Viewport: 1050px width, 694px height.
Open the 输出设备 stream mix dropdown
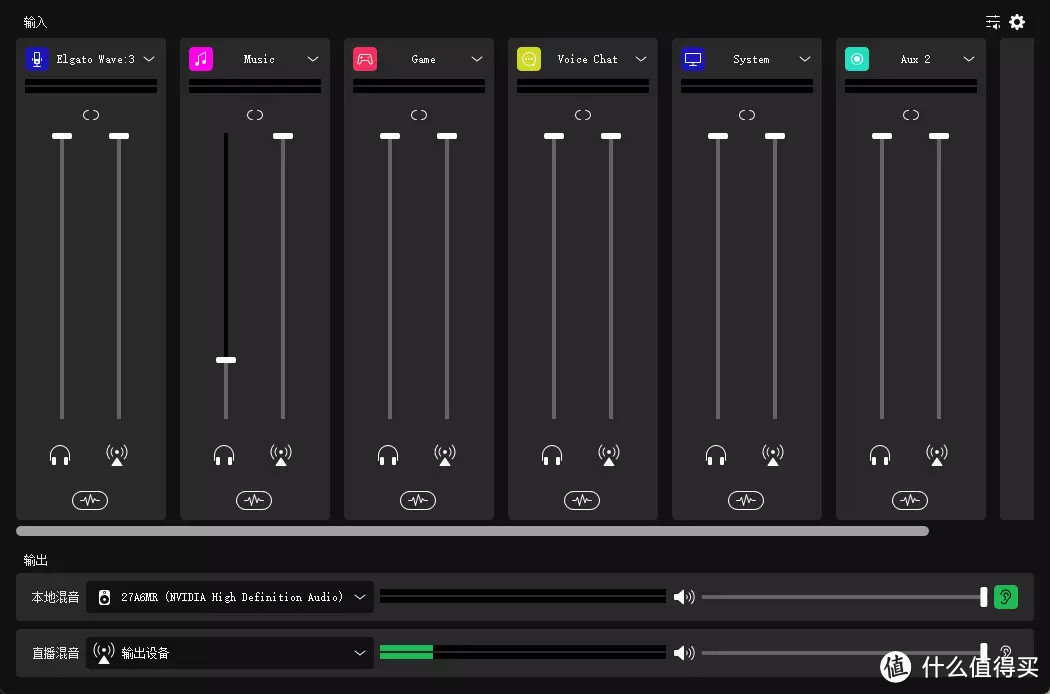tap(230, 652)
